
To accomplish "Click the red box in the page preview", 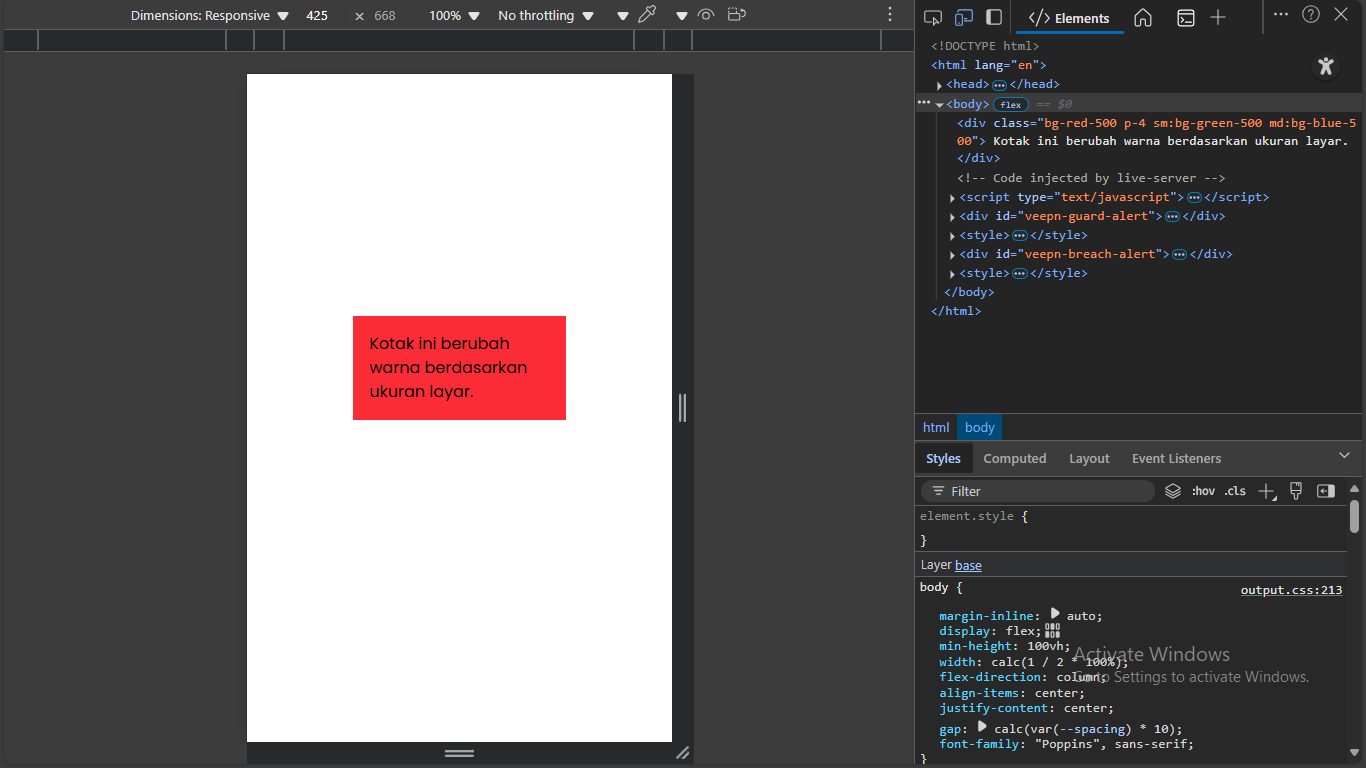I will tap(459, 368).
